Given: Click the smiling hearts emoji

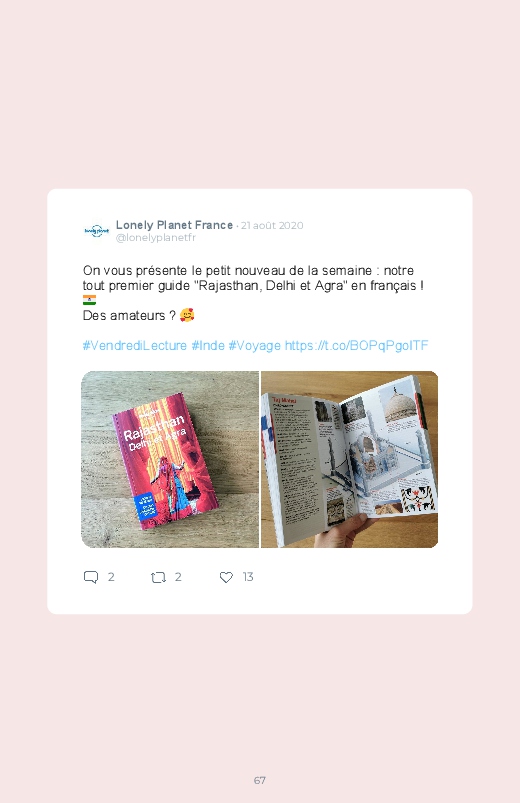Looking at the screenshot, I should click(x=187, y=315).
